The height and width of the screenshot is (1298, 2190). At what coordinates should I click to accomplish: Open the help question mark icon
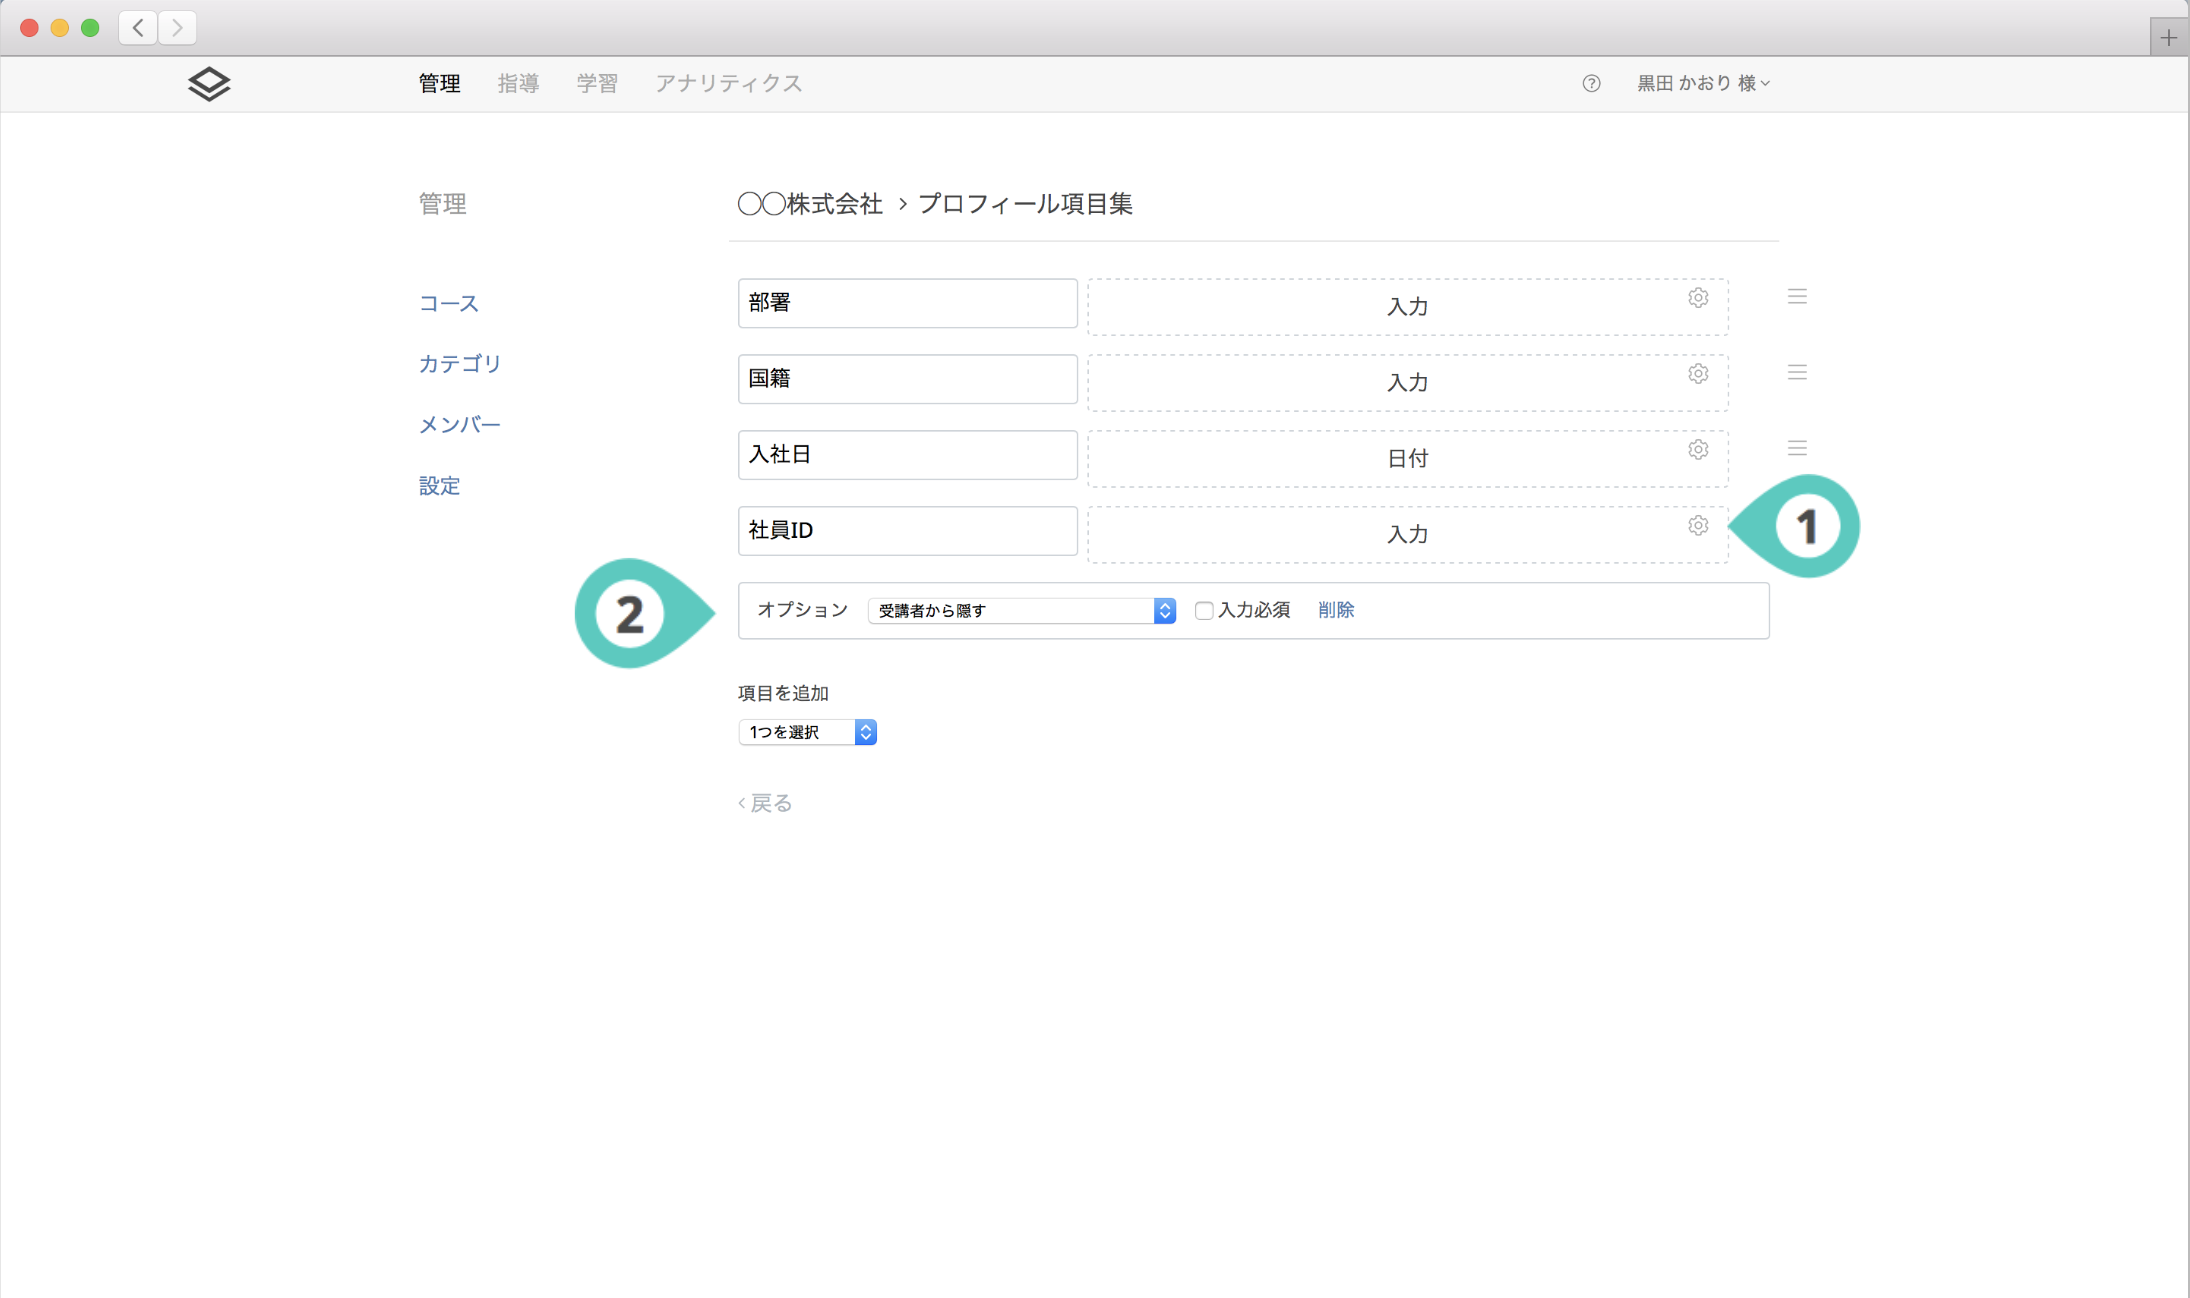(x=1591, y=84)
